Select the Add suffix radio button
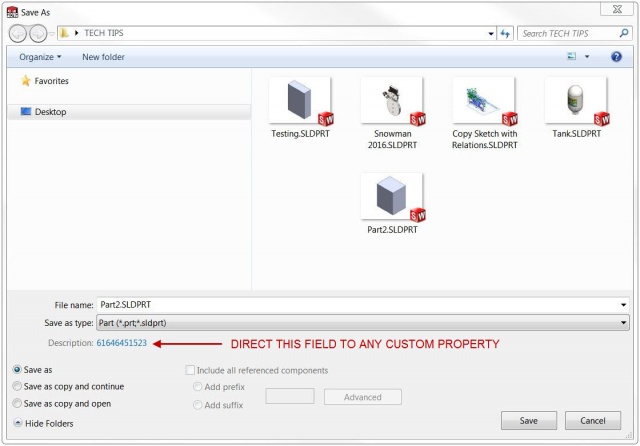 click(198, 405)
